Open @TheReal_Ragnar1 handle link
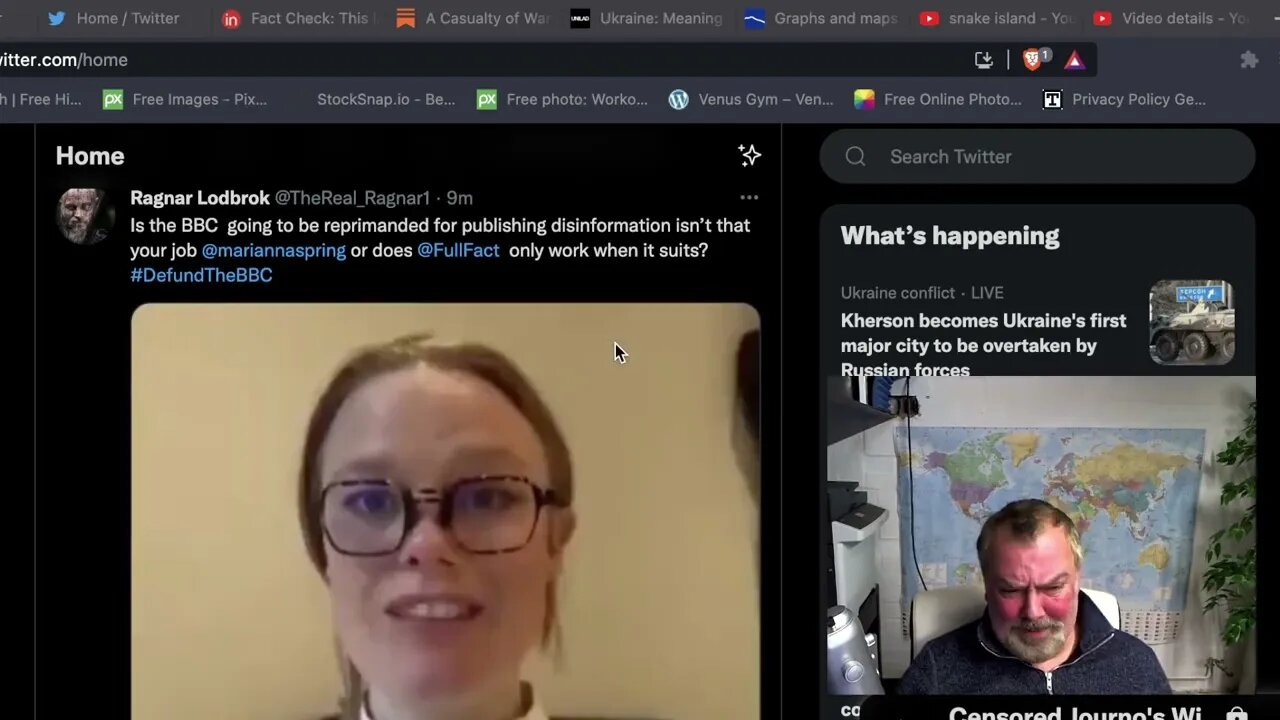Screen dimensions: 1280x720 (x=352, y=198)
